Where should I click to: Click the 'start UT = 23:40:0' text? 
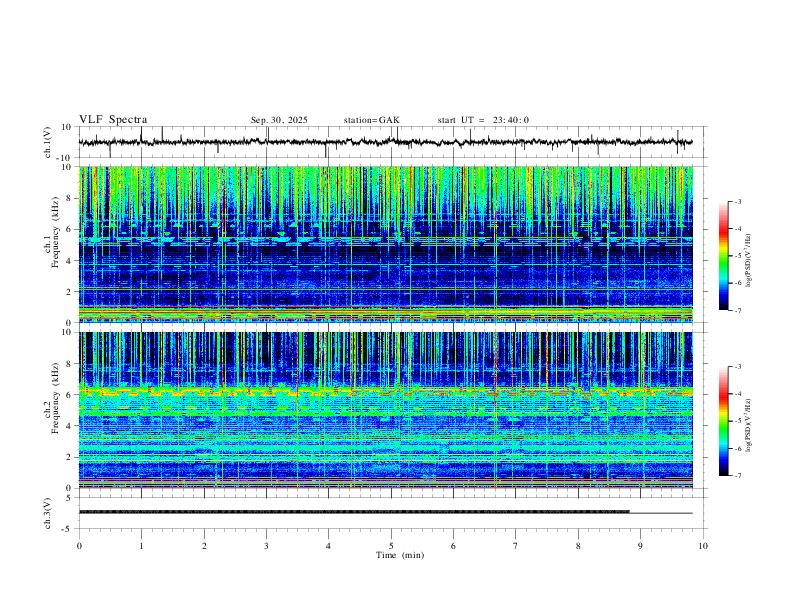pyautogui.click(x=483, y=120)
